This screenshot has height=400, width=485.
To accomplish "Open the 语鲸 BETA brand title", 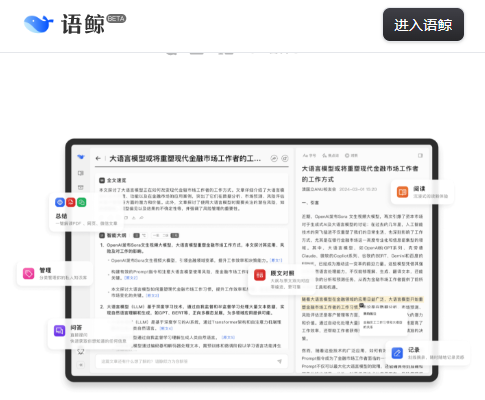I will 93,24.
